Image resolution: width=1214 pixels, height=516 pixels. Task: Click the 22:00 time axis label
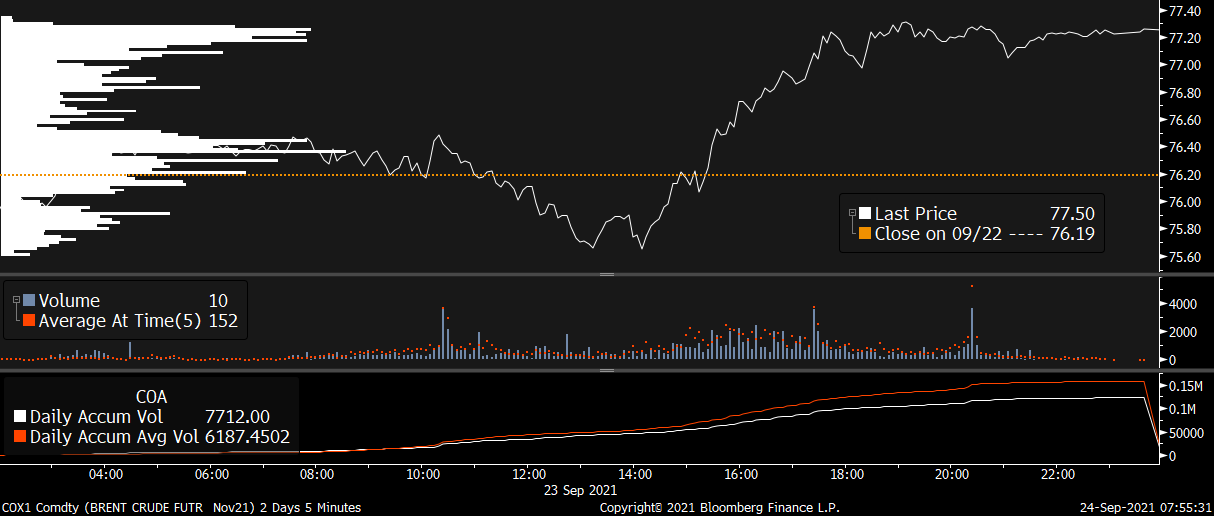coord(1058,474)
